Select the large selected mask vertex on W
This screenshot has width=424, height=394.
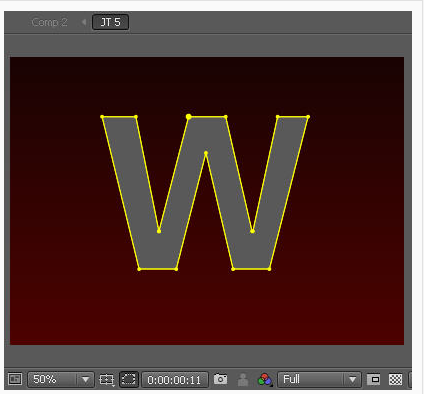[188, 116]
